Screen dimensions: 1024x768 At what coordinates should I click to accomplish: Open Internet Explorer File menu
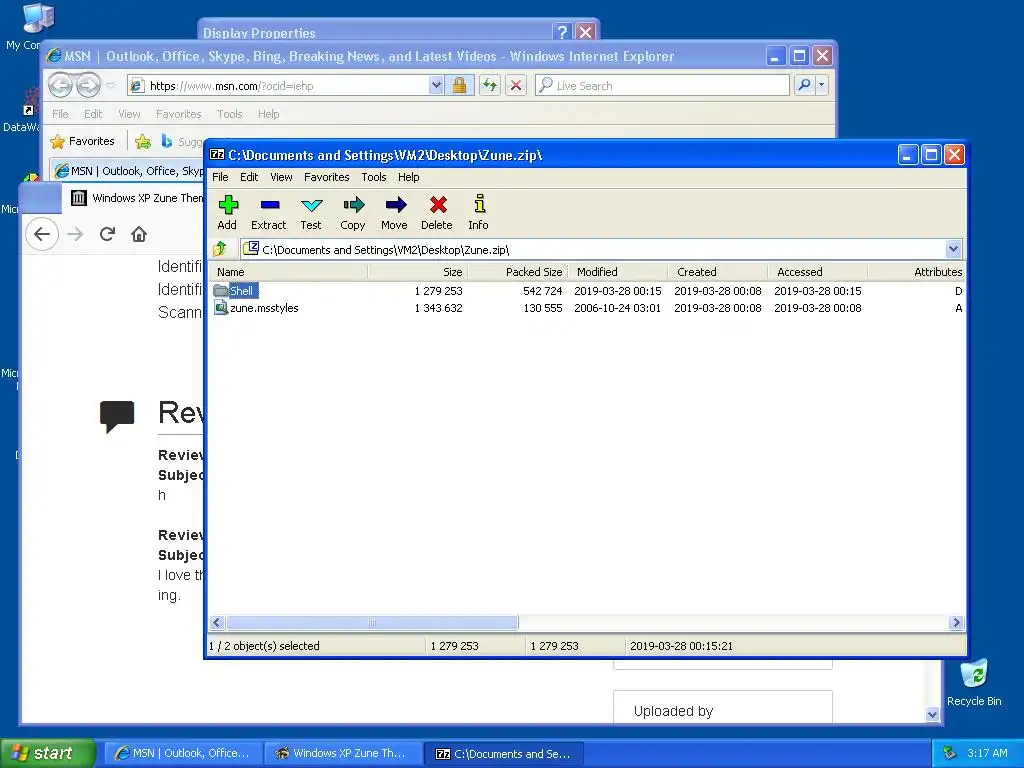[x=60, y=114]
